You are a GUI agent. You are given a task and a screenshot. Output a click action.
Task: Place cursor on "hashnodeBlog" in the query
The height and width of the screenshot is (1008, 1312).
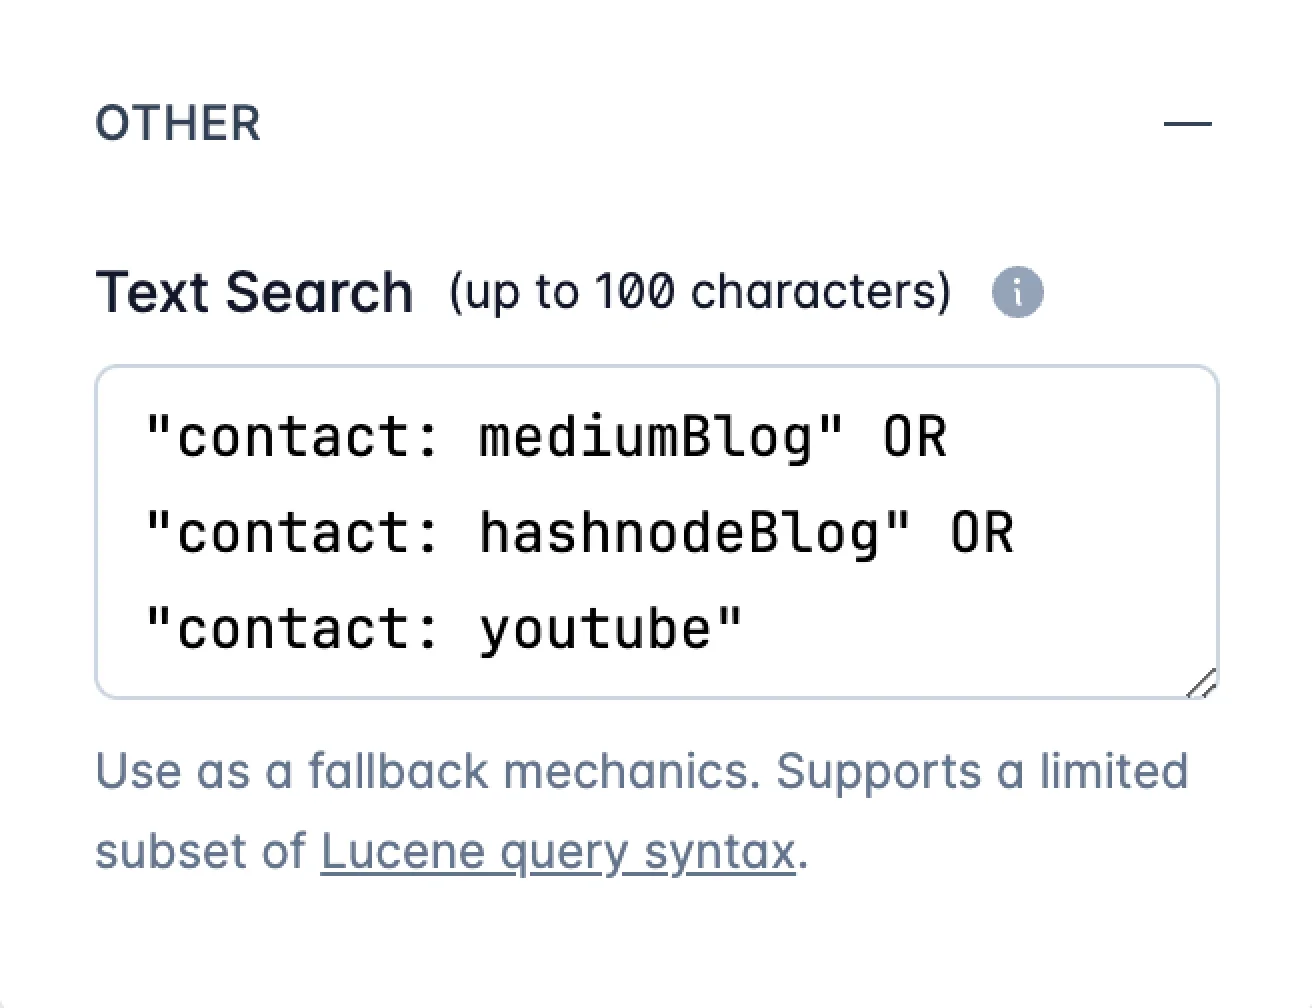[x=680, y=532]
